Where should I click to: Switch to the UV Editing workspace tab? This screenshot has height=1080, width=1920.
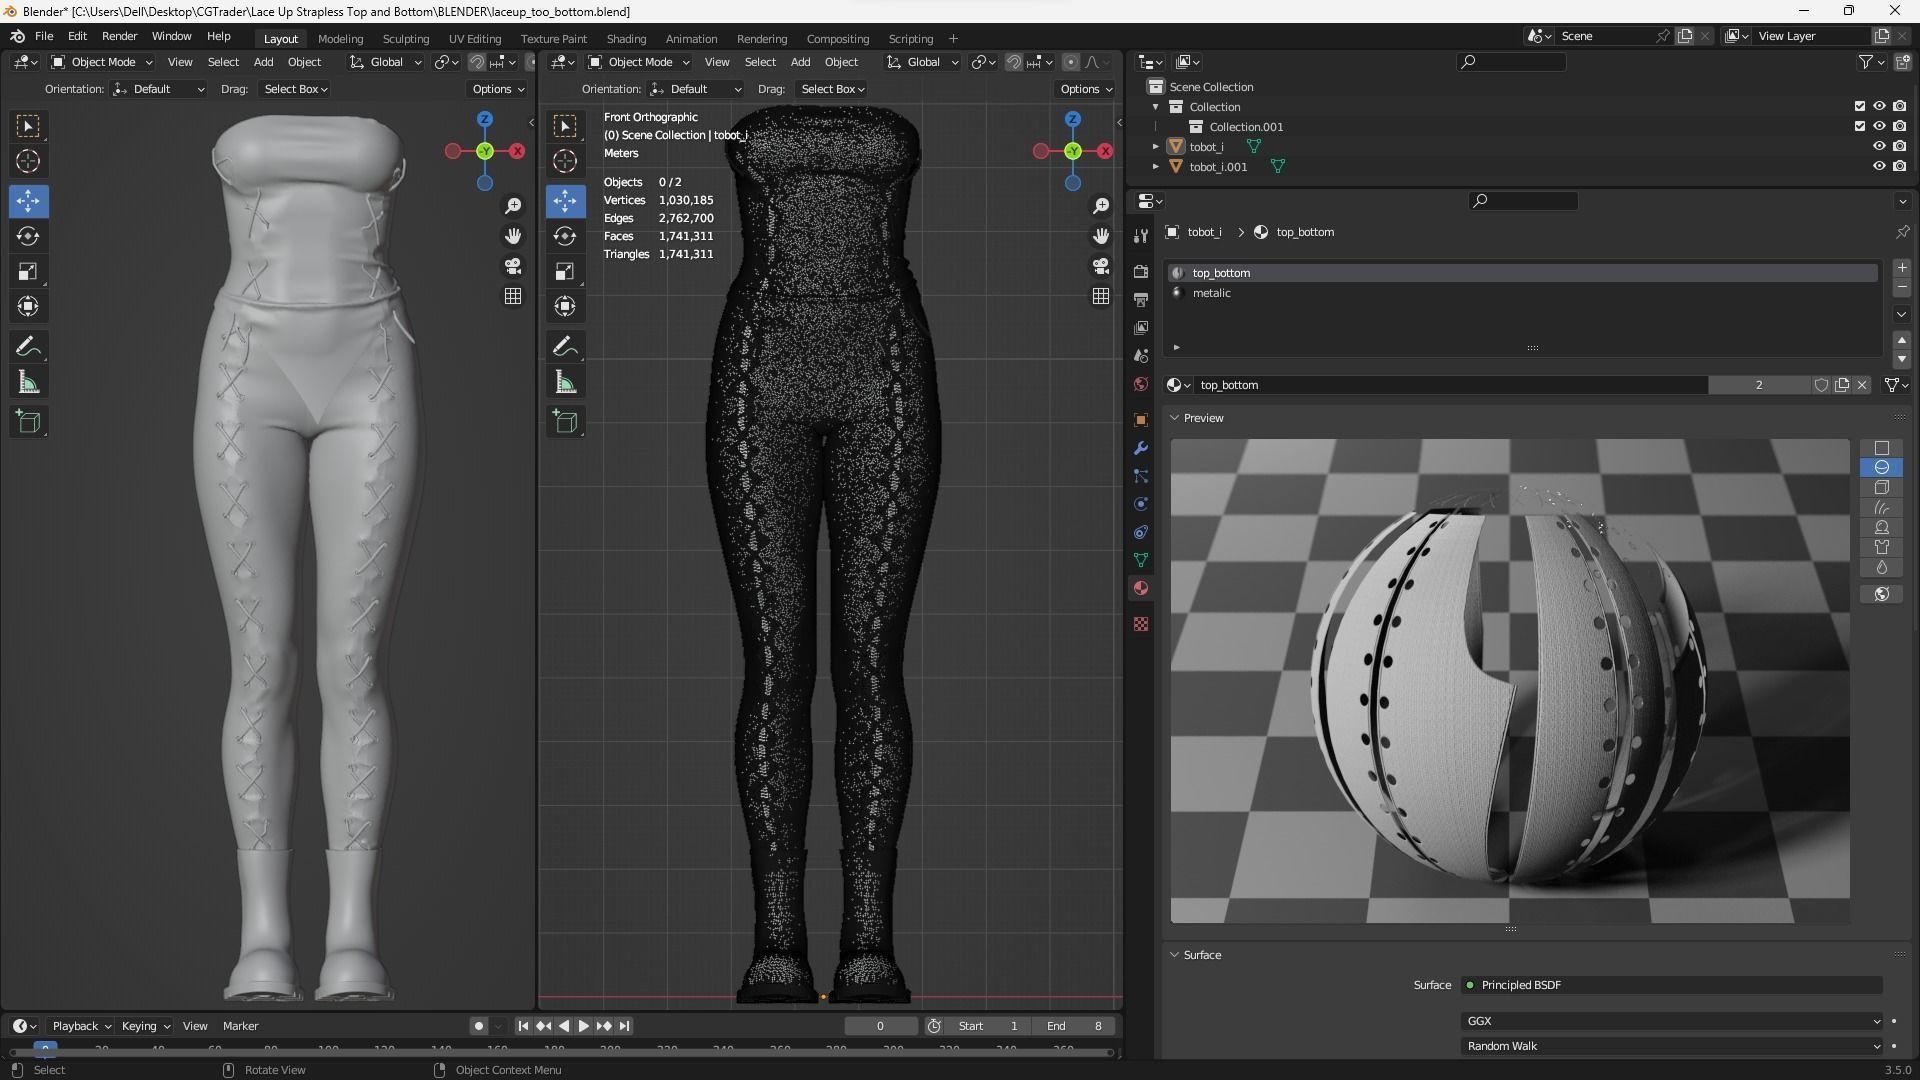coord(475,39)
